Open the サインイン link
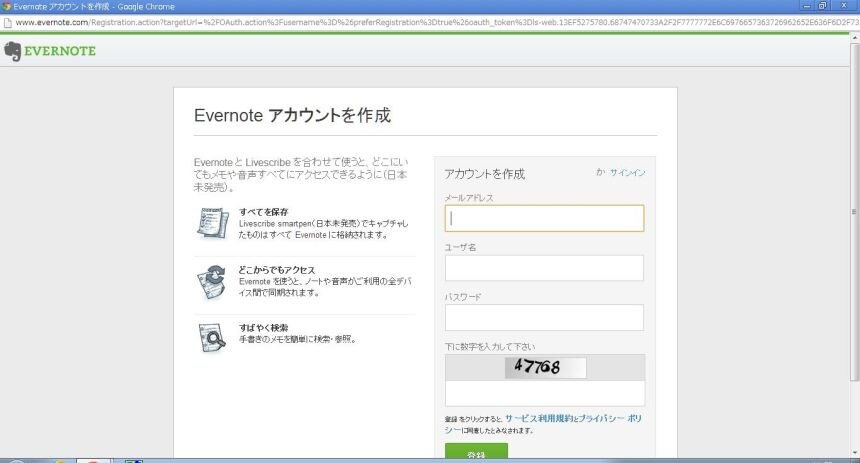Image resolution: width=860 pixels, height=463 pixels. pyautogui.click(x=627, y=172)
